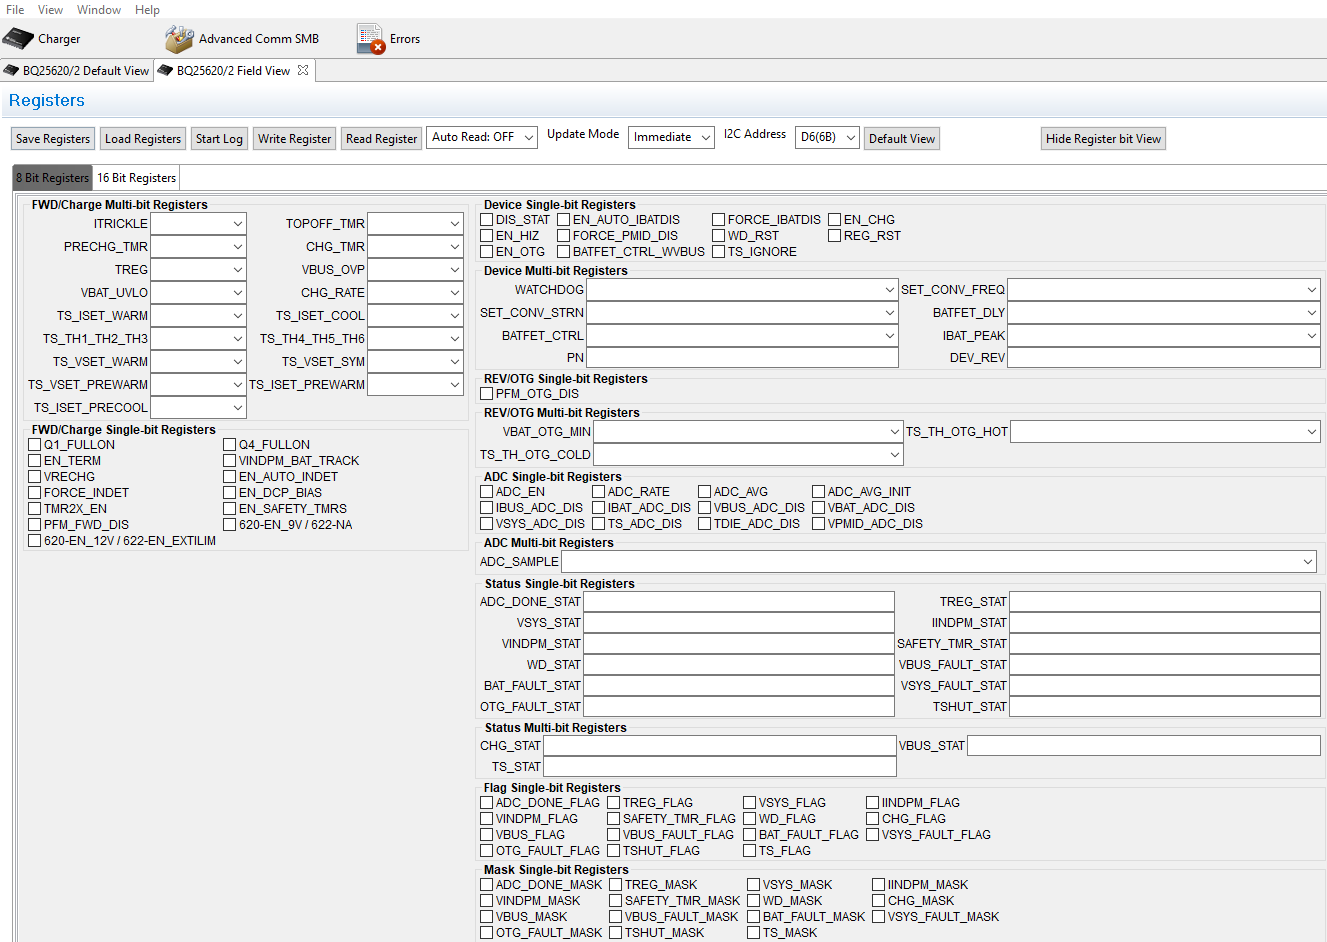Enable EN_TERM in FWD/Charge Single-bit Registers
The image size is (1327, 942).
(x=34, y=460)
